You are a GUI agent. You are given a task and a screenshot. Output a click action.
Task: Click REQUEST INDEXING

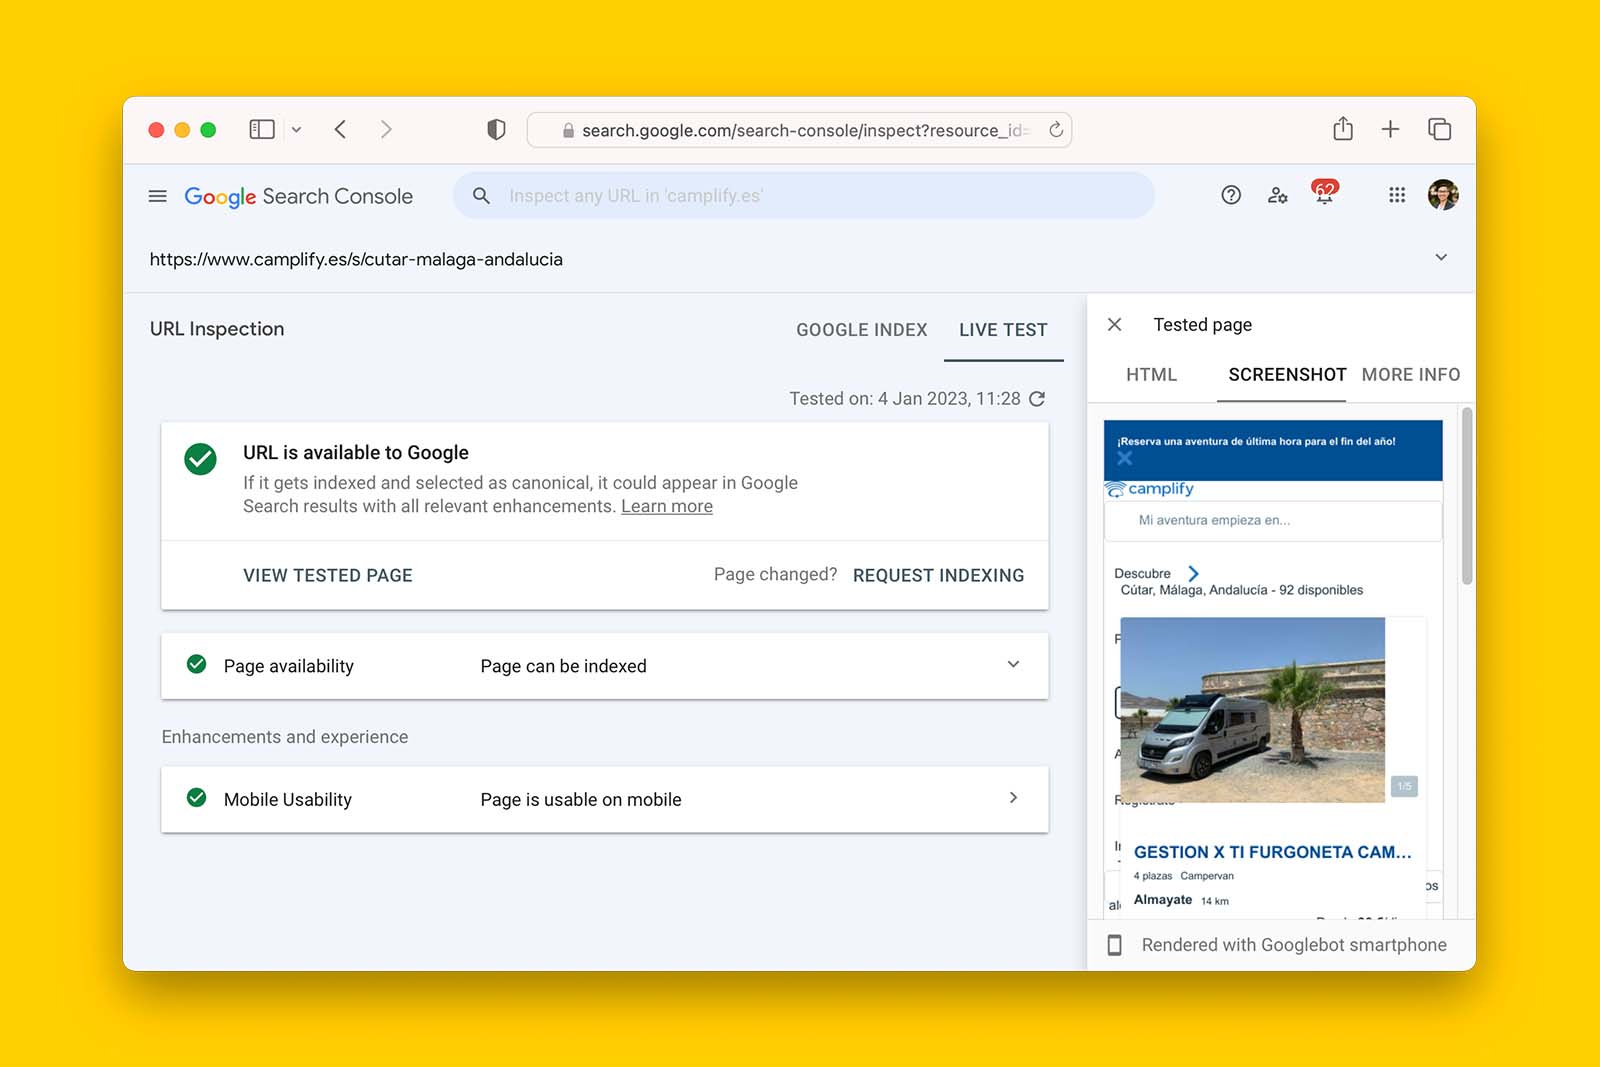(938, 575)
